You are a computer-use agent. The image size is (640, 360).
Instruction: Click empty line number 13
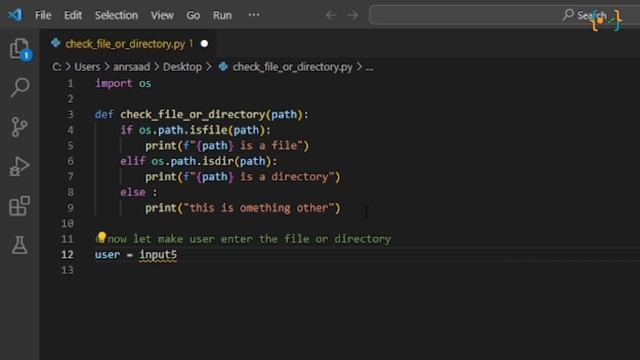(x=67, y=270)
